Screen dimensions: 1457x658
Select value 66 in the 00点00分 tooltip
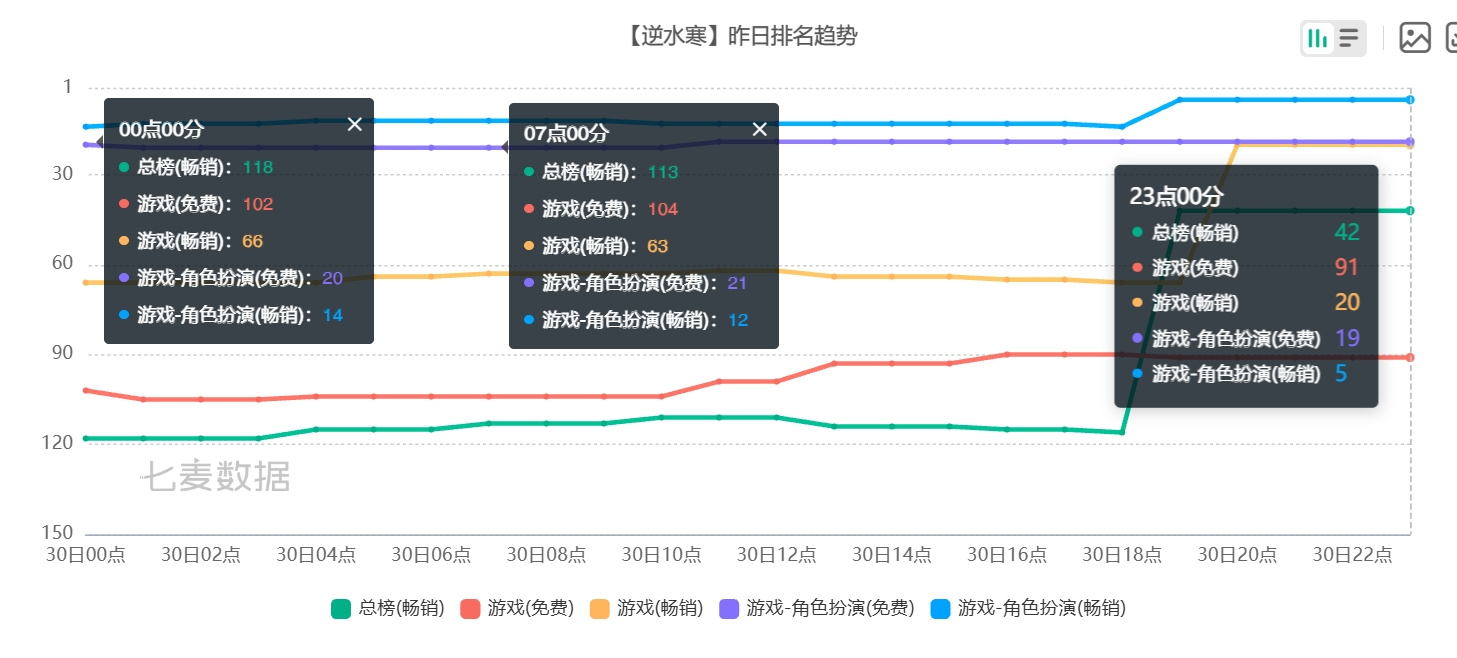tap(252, 241)
